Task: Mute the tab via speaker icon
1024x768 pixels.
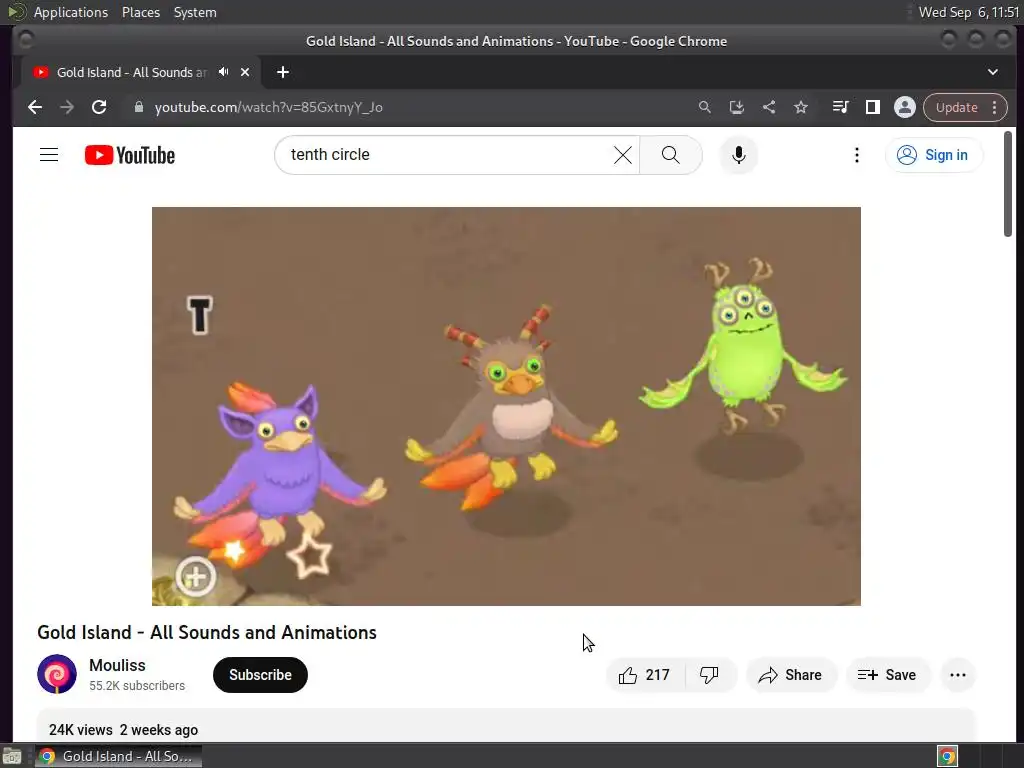Action: click(x=224, y=72)
